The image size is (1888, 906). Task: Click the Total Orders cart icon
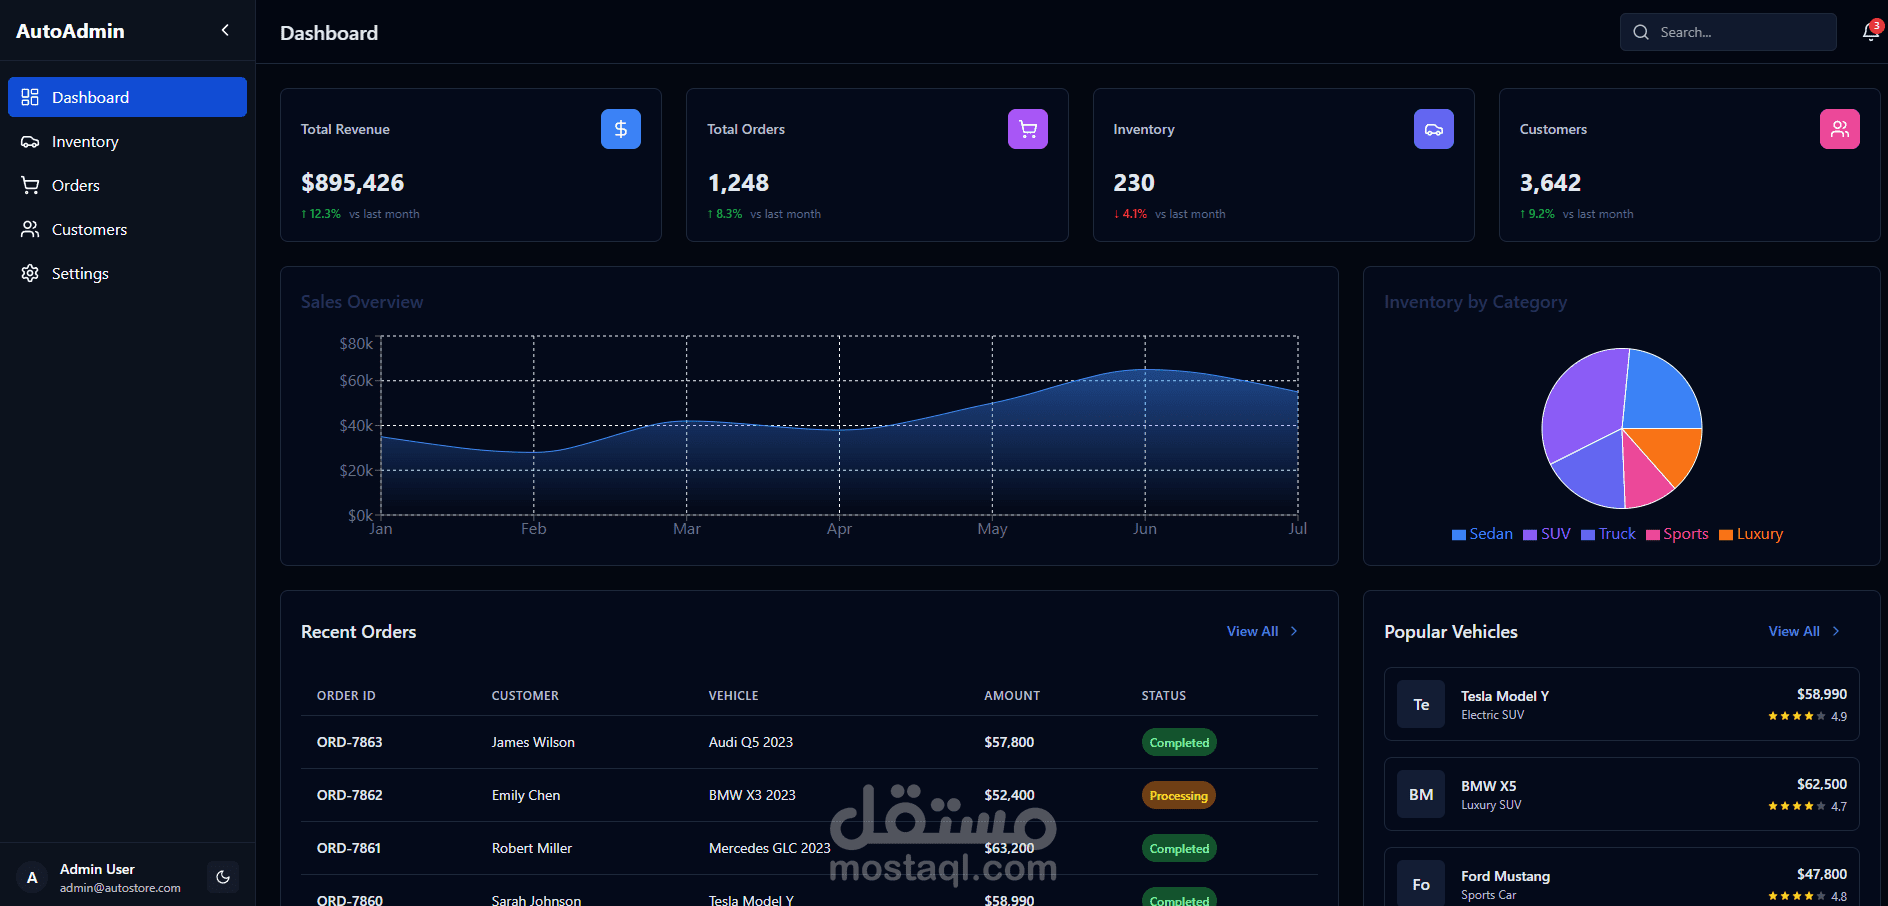(1028, 129)
